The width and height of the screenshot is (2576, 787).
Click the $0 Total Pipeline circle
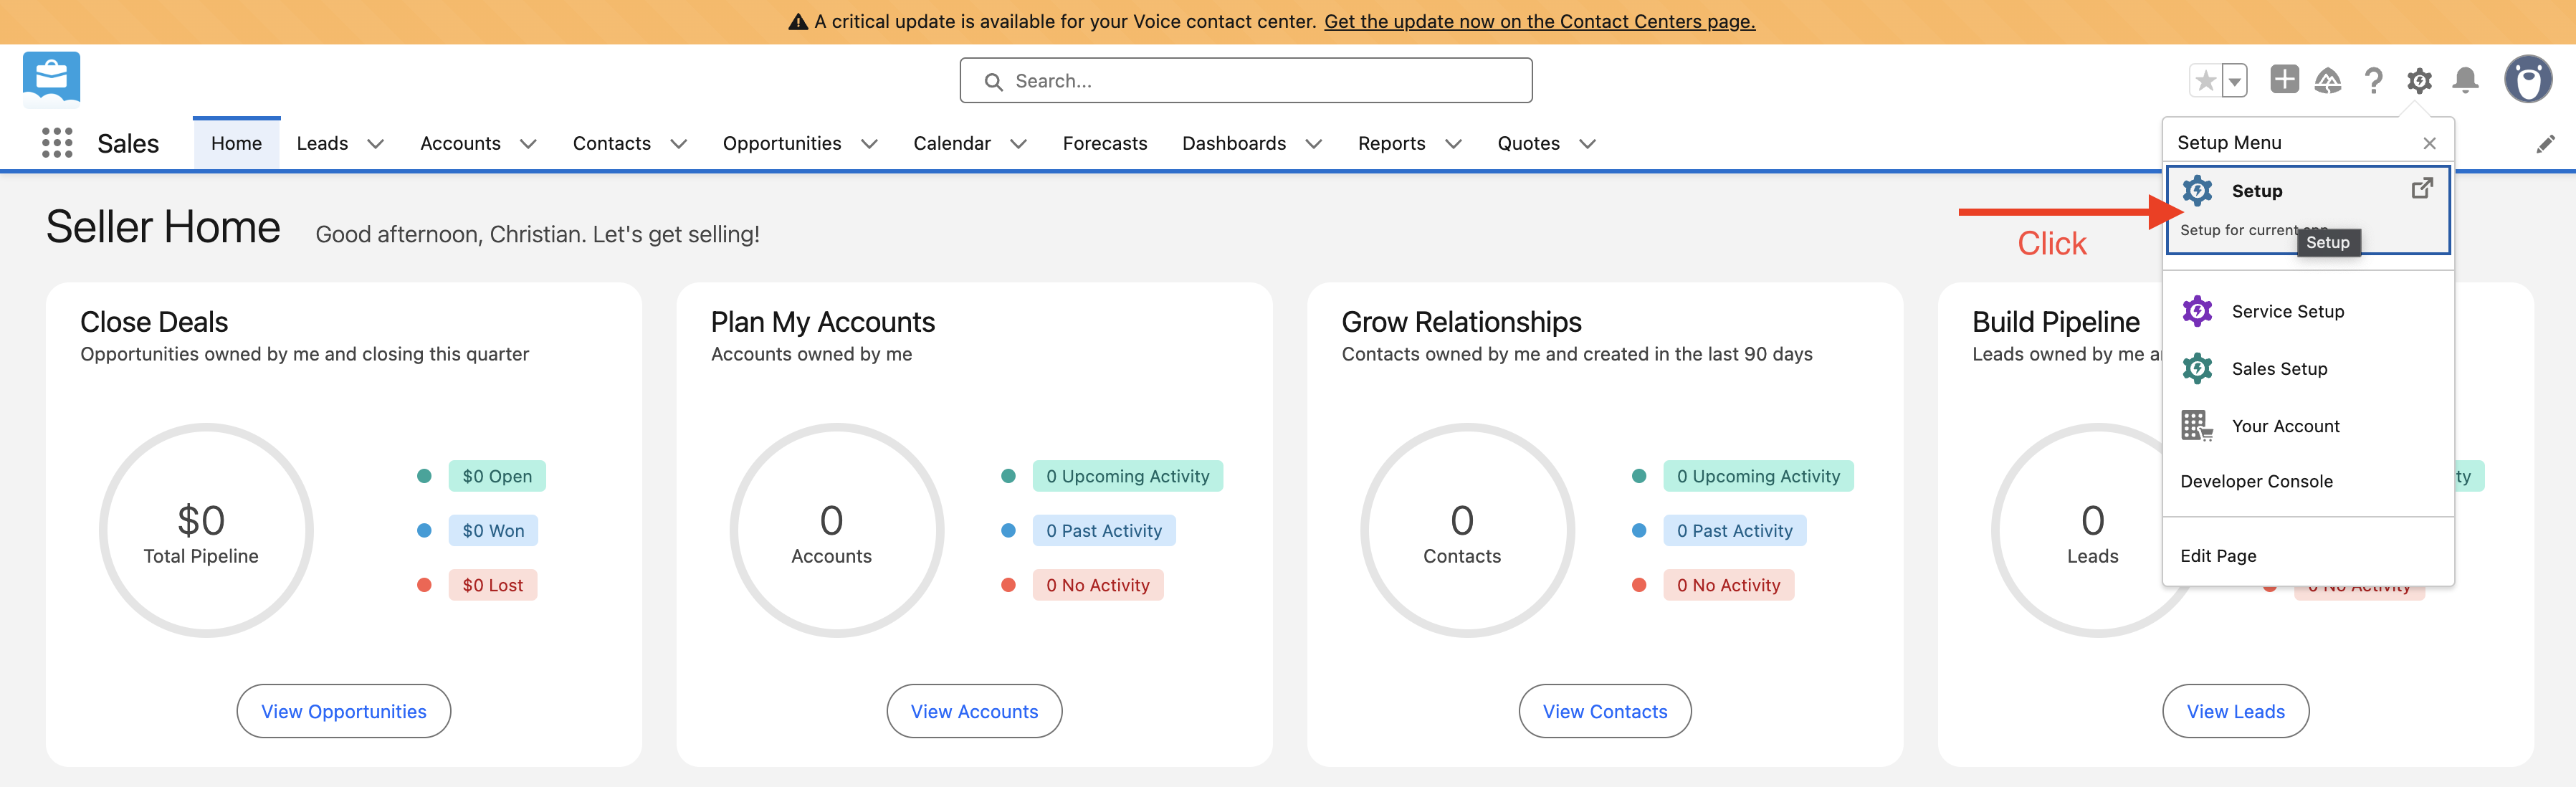pyautogui.click(x=206, y=530)
